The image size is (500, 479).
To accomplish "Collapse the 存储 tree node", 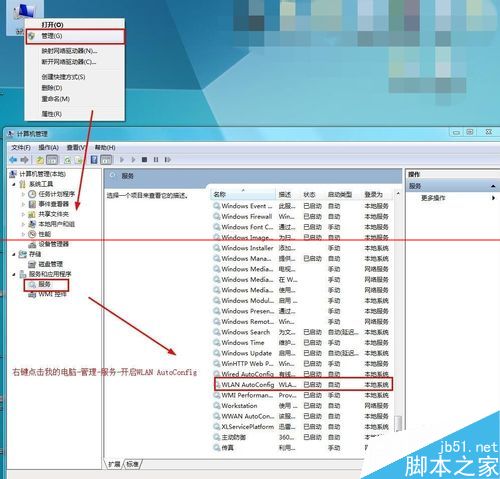I will (14, 254).
